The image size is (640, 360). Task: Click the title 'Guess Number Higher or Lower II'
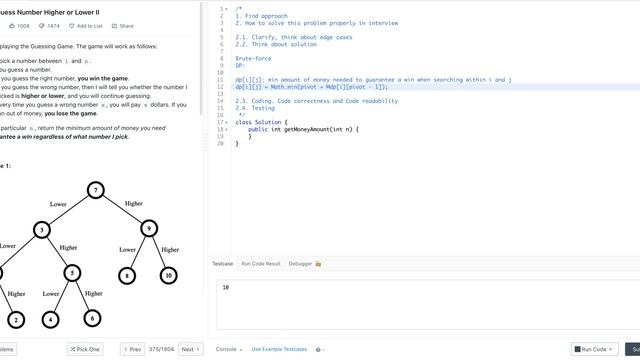coord(49,12)
